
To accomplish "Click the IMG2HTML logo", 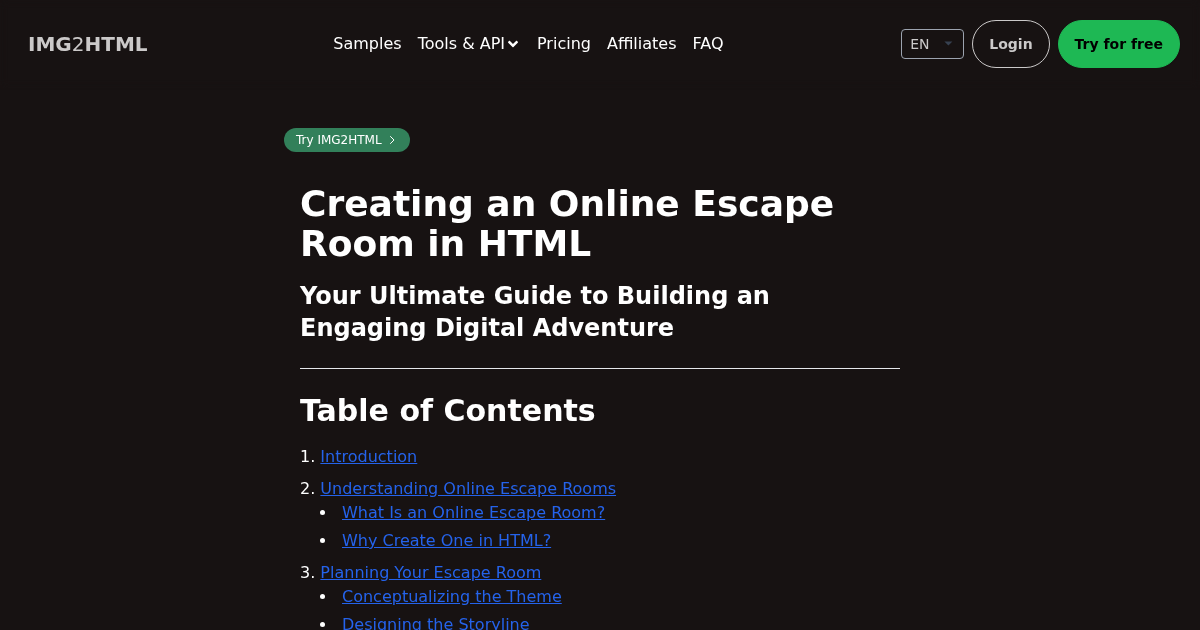I will click(87, 44).
